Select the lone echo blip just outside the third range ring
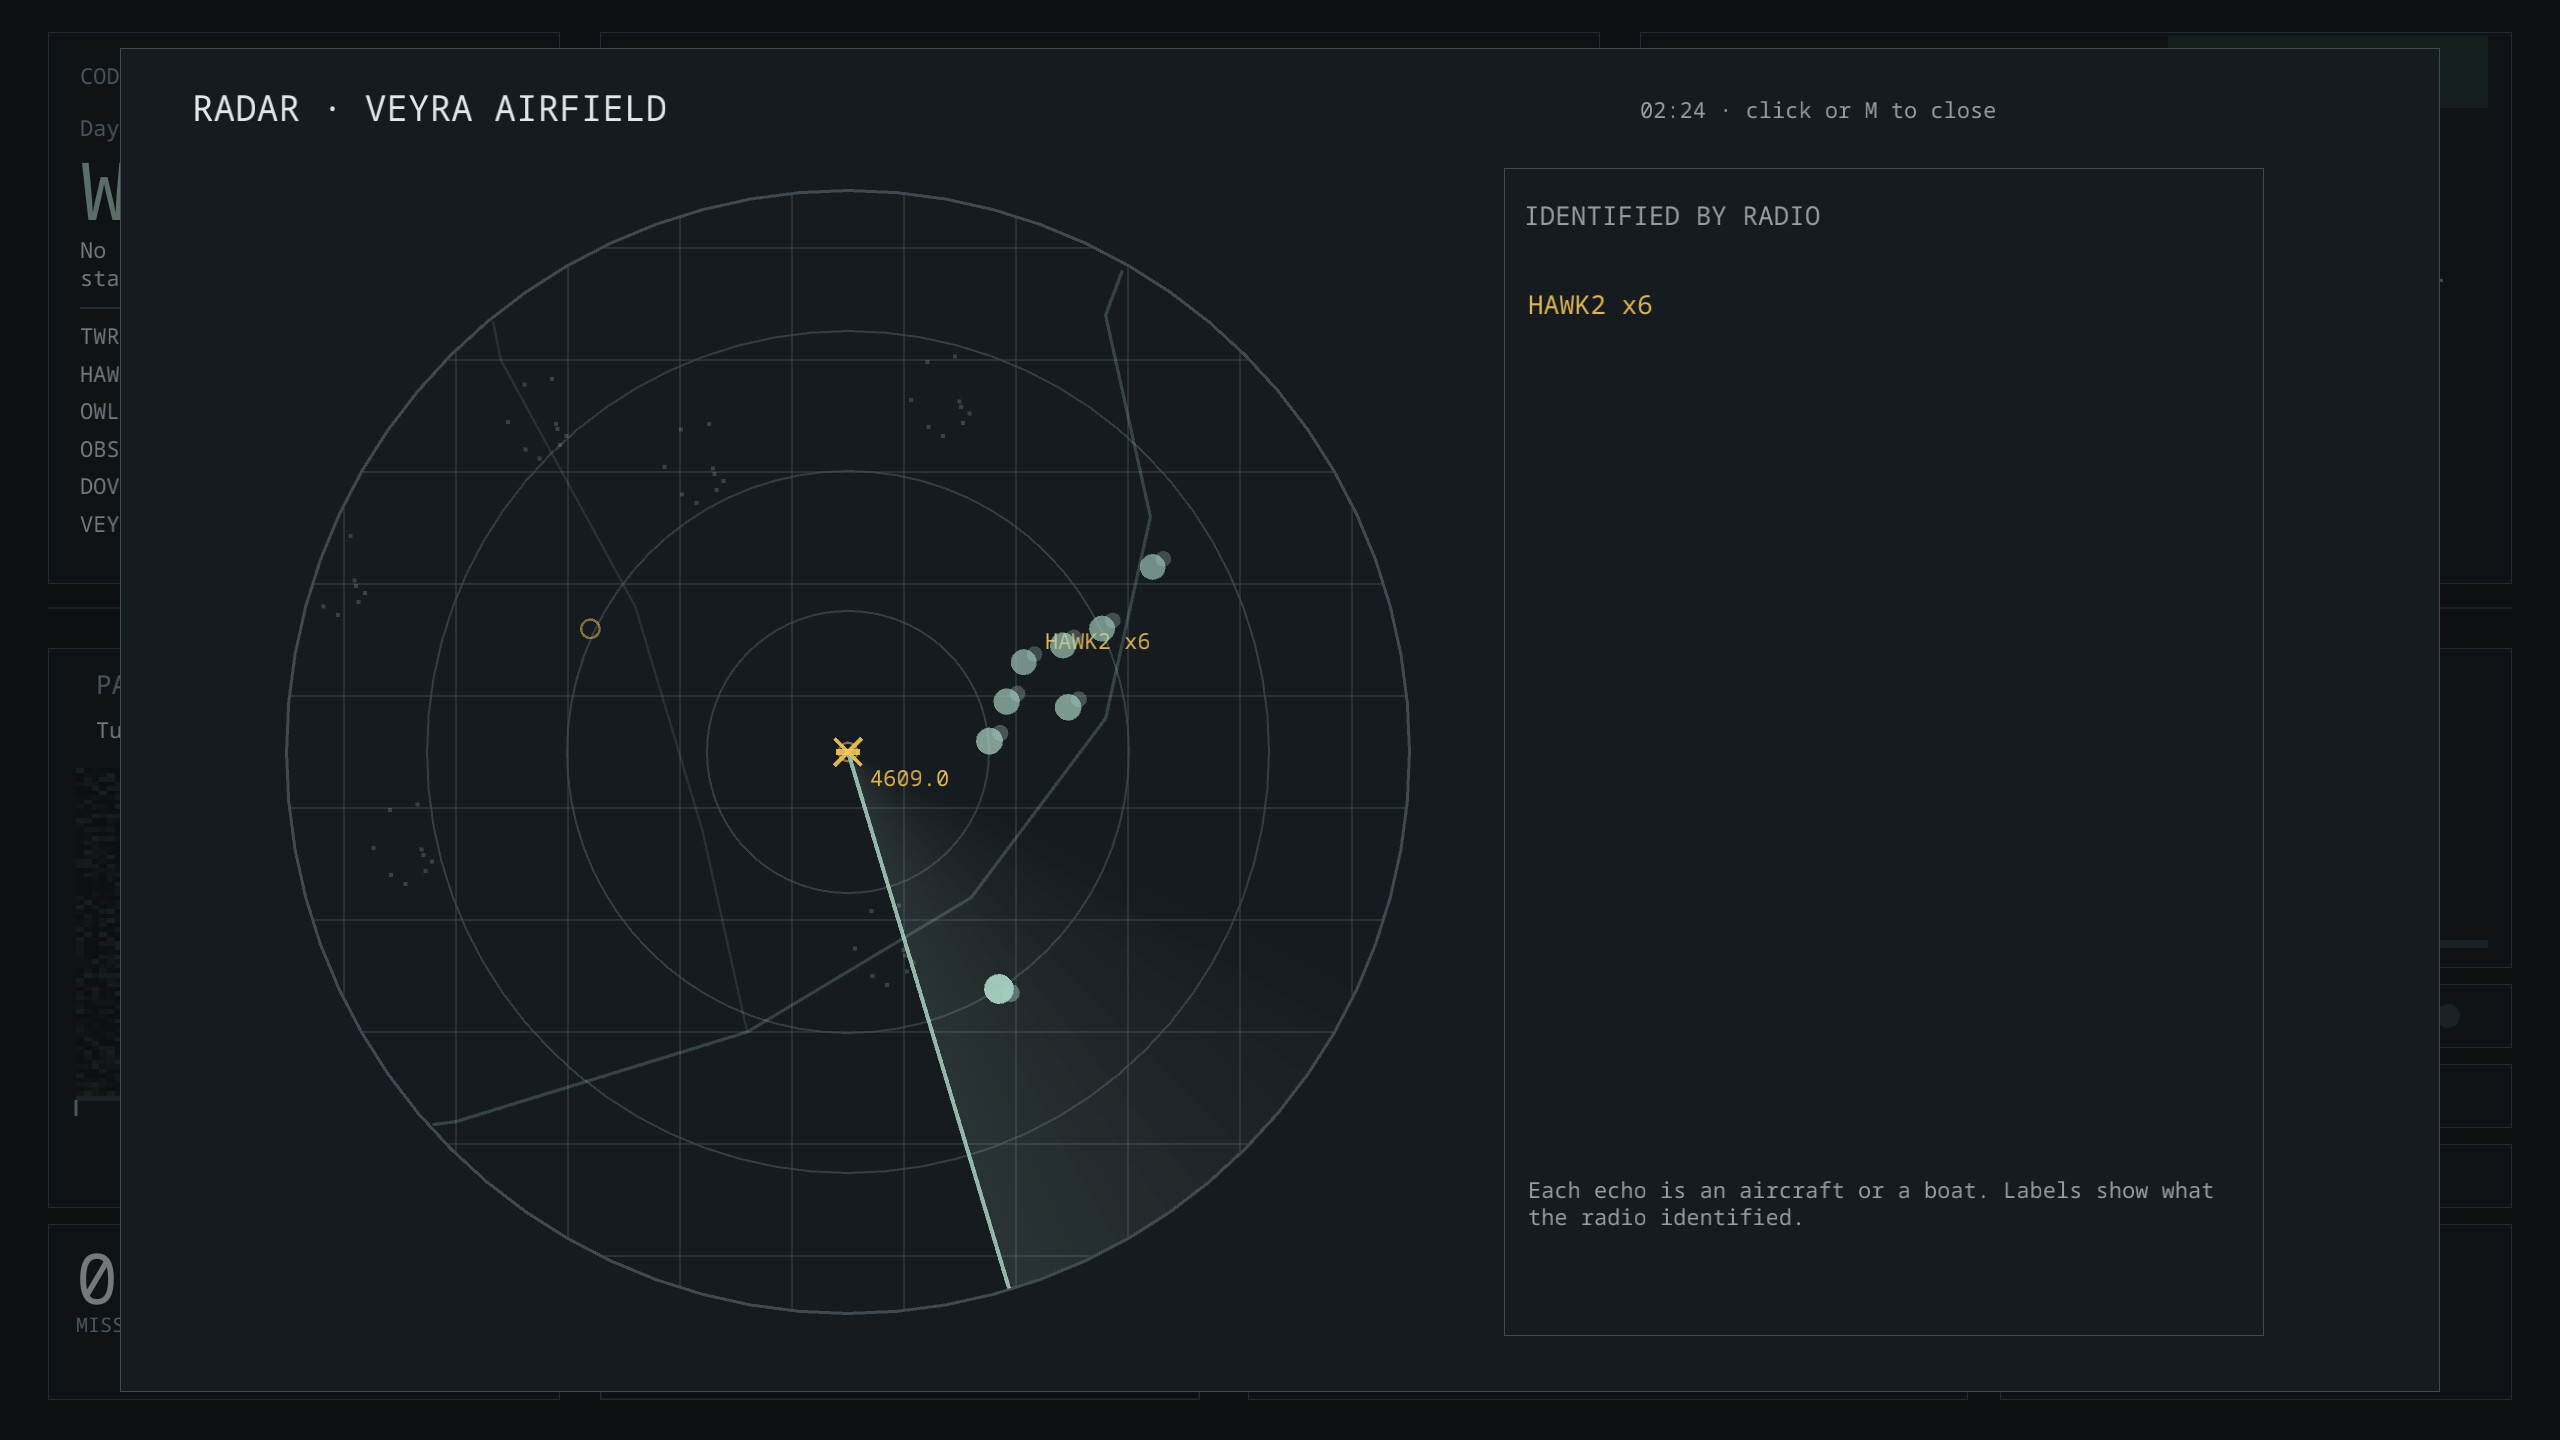This screenshot has height=1440, width=2560. pyautogui.click(x=1153, y=566)
